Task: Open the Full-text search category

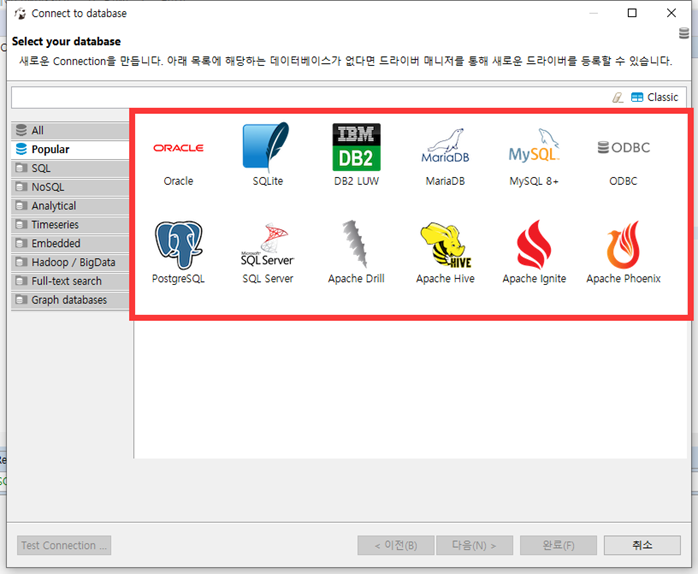Action: (x=70, y=281)
